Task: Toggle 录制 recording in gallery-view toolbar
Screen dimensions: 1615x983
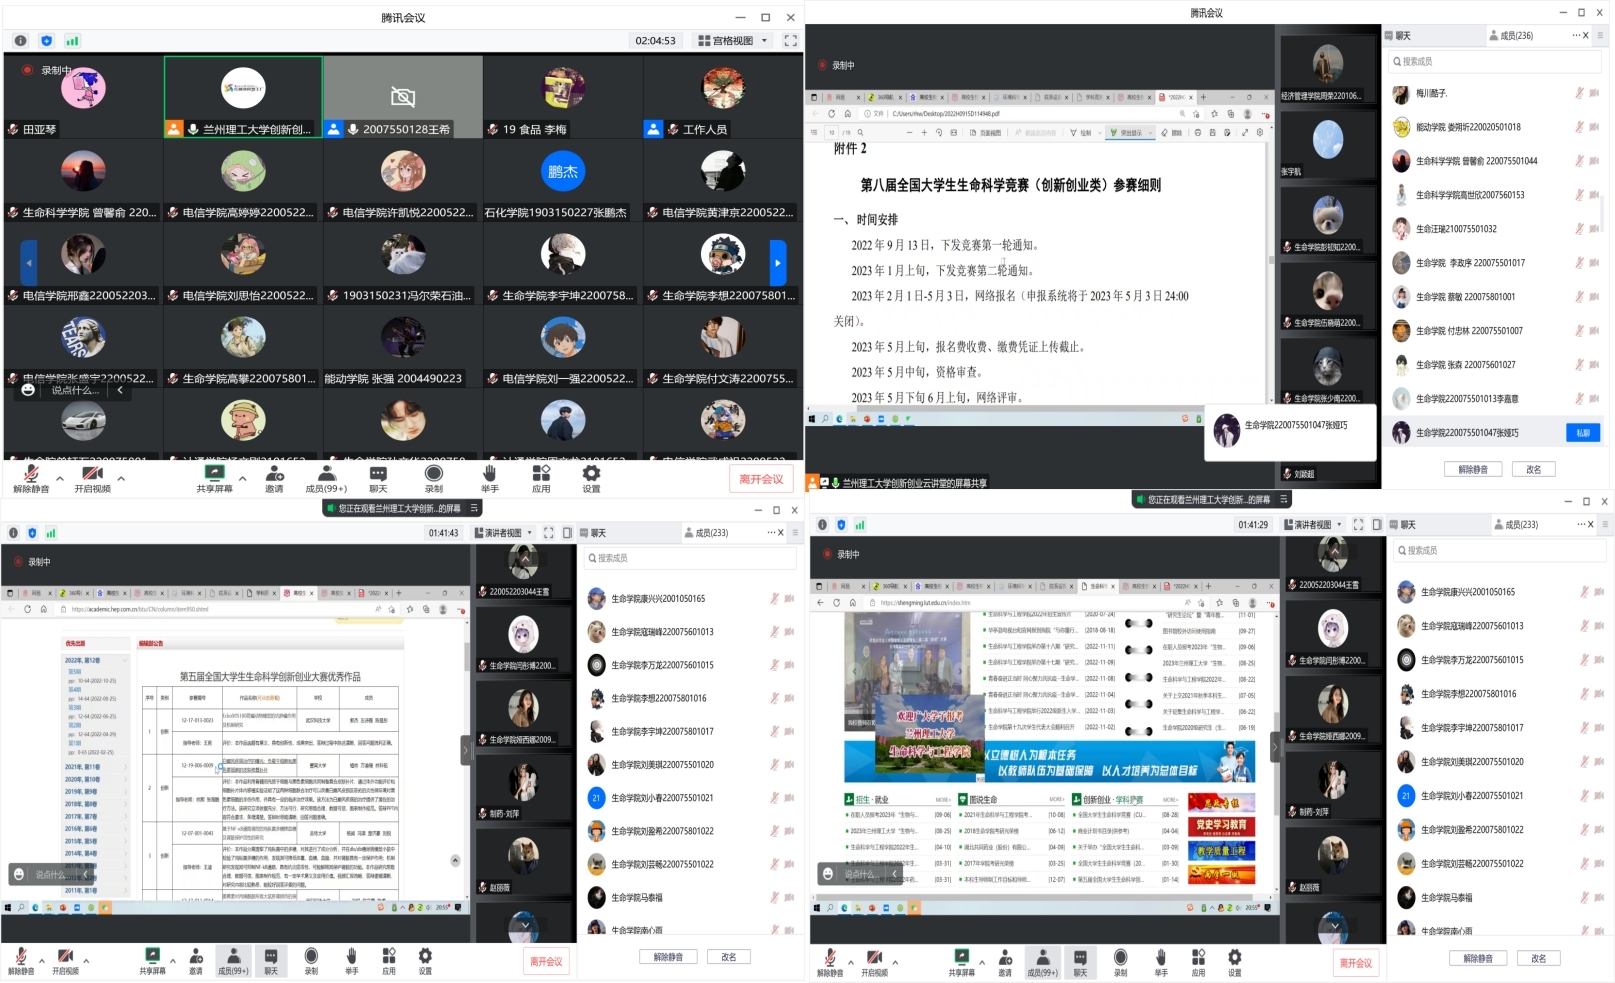Action: tap(433, 477)
